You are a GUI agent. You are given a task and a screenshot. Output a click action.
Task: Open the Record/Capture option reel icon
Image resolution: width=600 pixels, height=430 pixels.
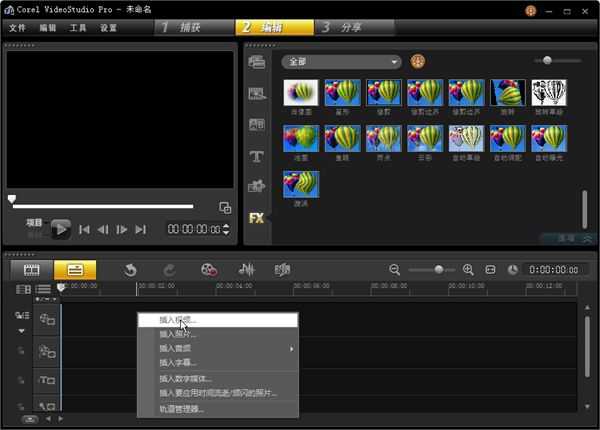pos(208,269)
